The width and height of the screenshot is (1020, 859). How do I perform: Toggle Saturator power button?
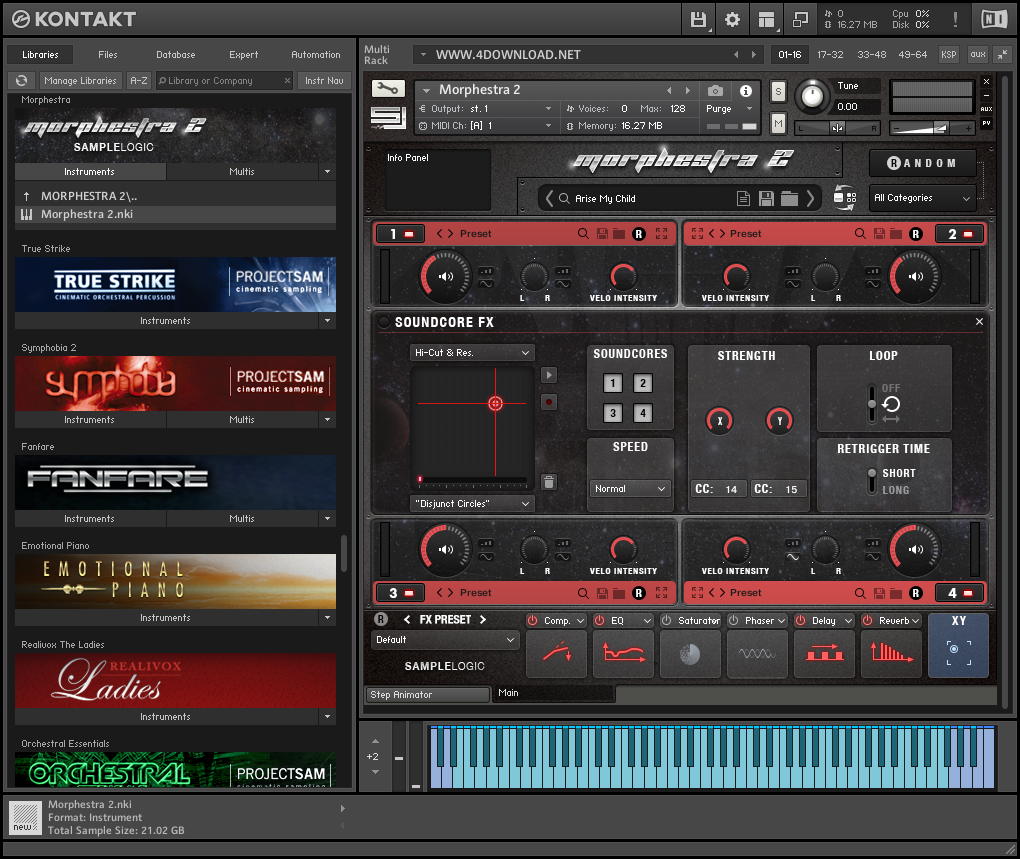(x=666, y=620)
